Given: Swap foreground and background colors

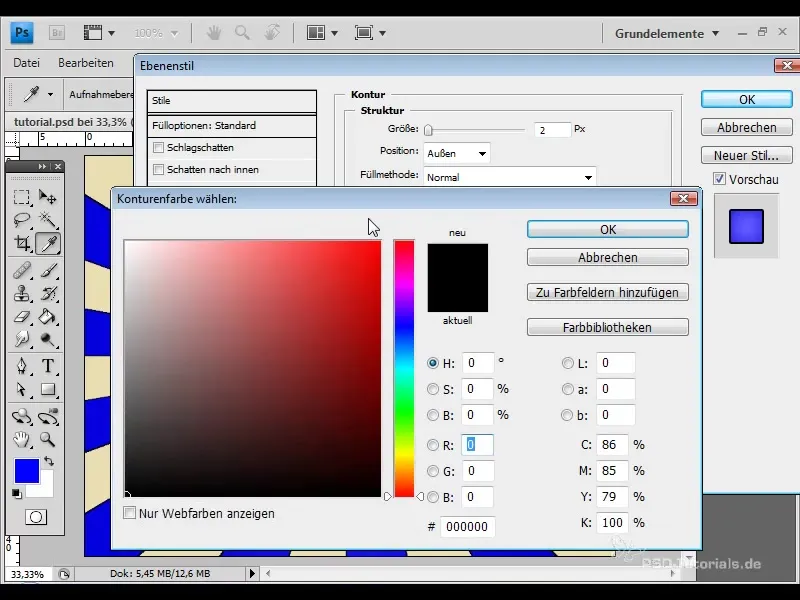Looking at the screenshot, I should tap(49, 461).
